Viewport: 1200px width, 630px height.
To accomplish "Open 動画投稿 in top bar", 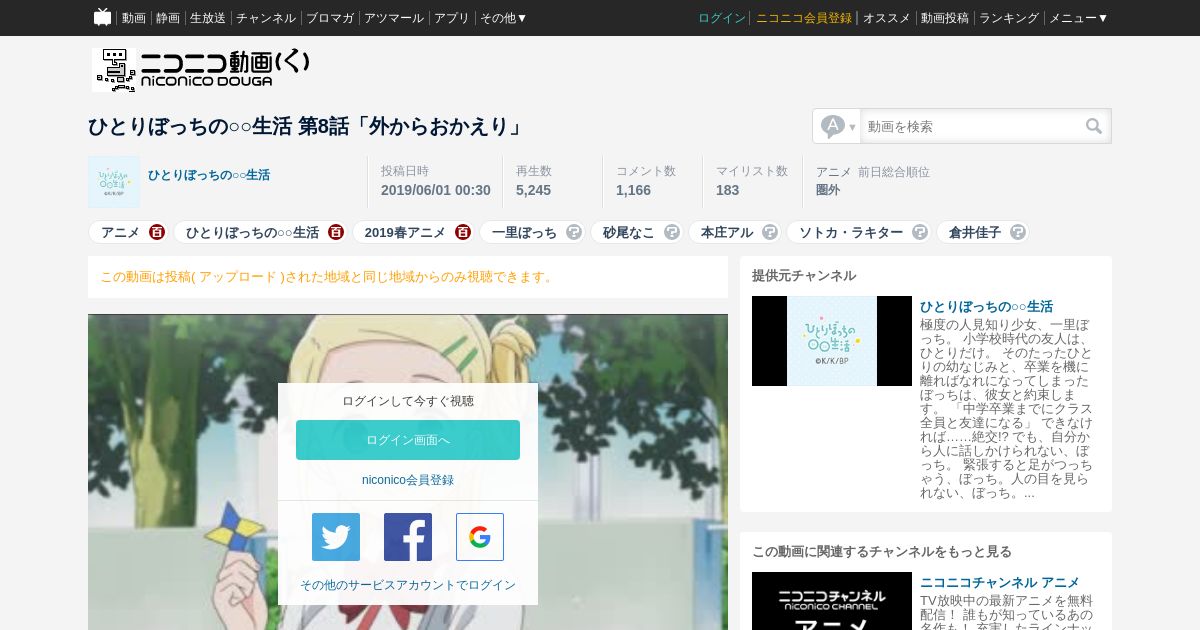I will 945,18.
